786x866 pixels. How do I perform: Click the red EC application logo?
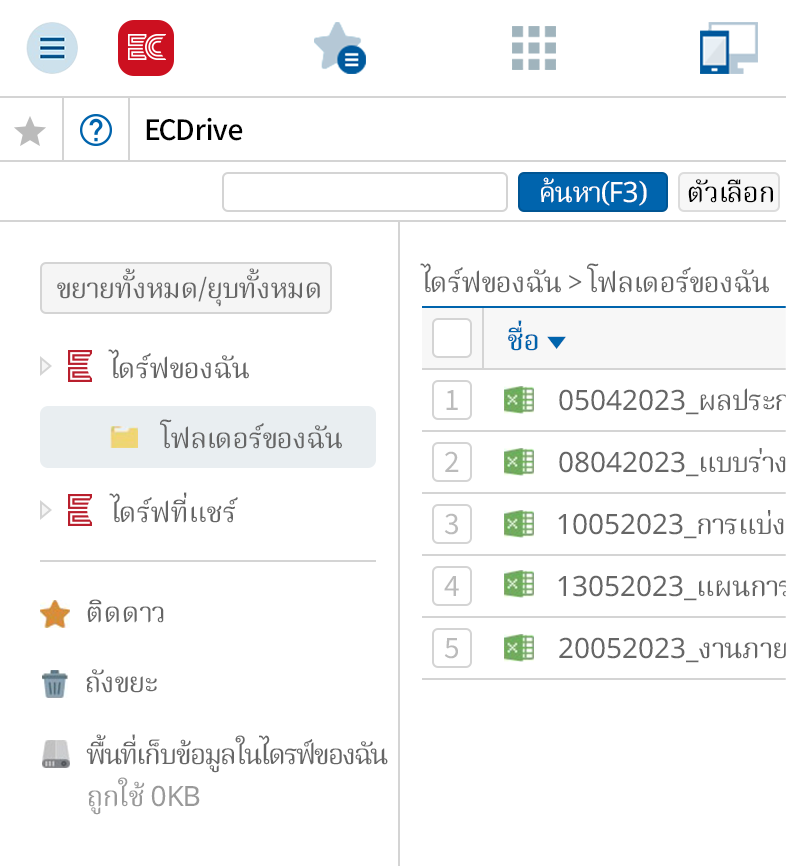[x=145, y=48]
